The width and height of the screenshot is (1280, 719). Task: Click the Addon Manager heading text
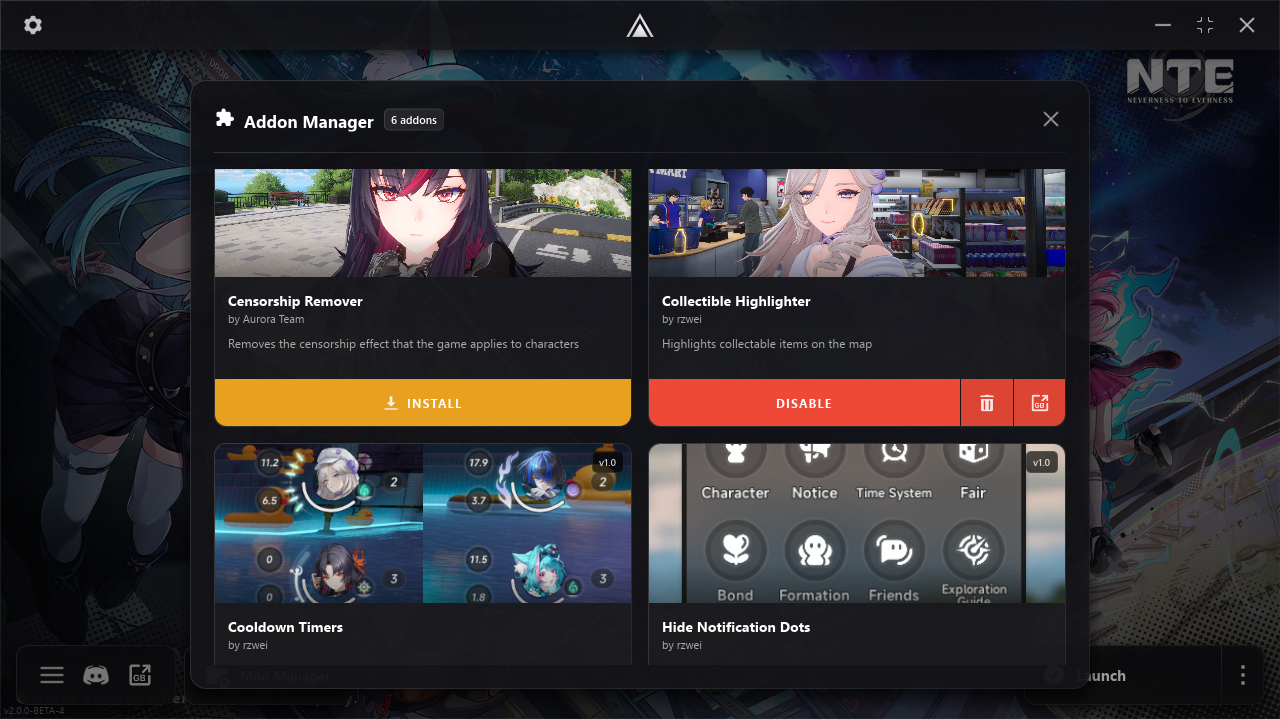(309, 121)
